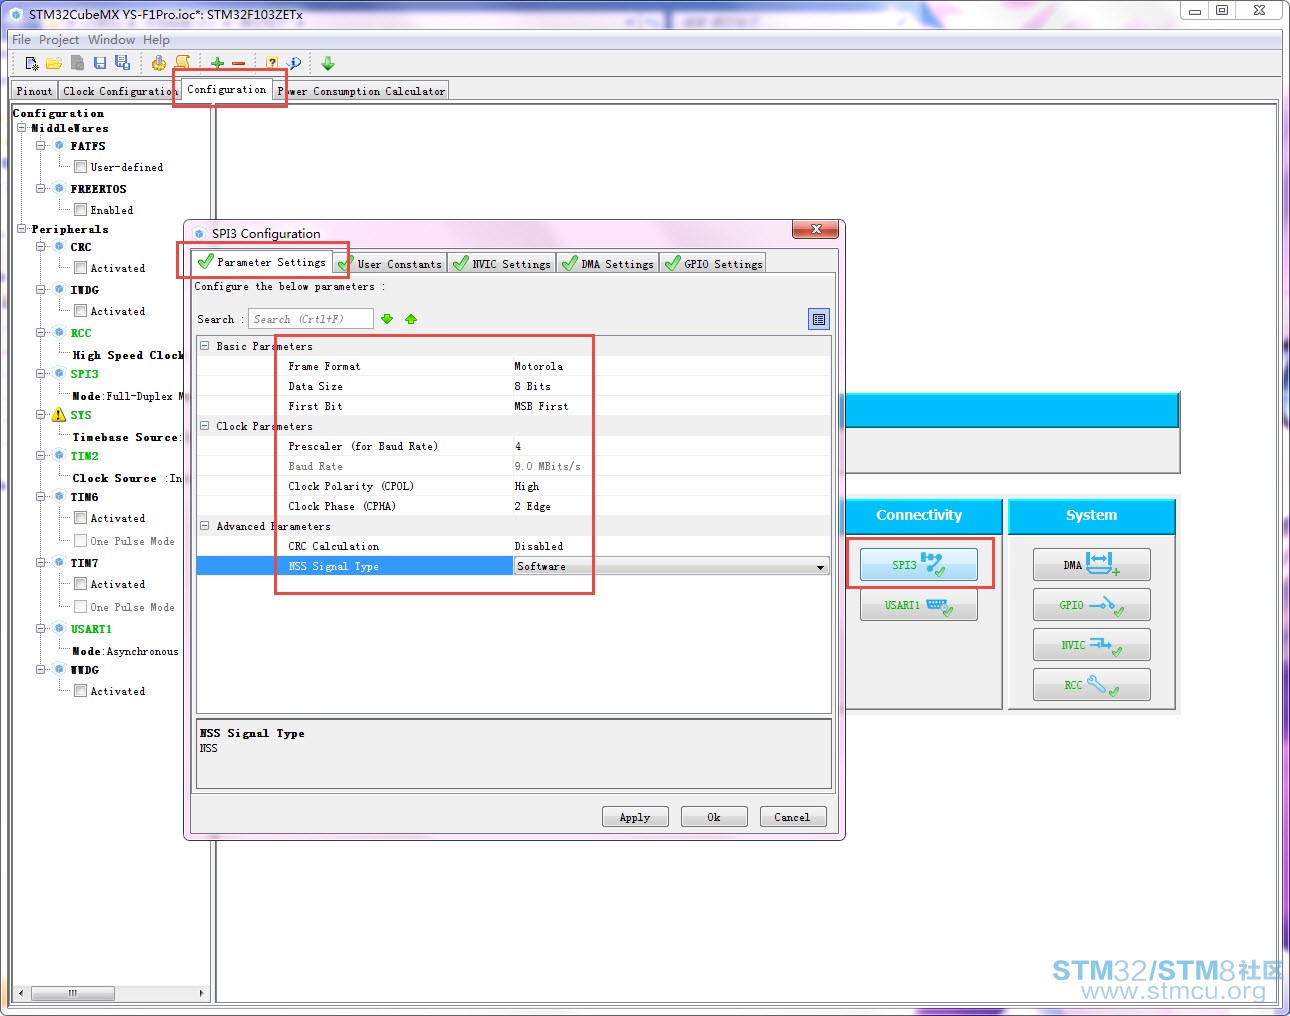Click the DMA system button

[1092, 565]
